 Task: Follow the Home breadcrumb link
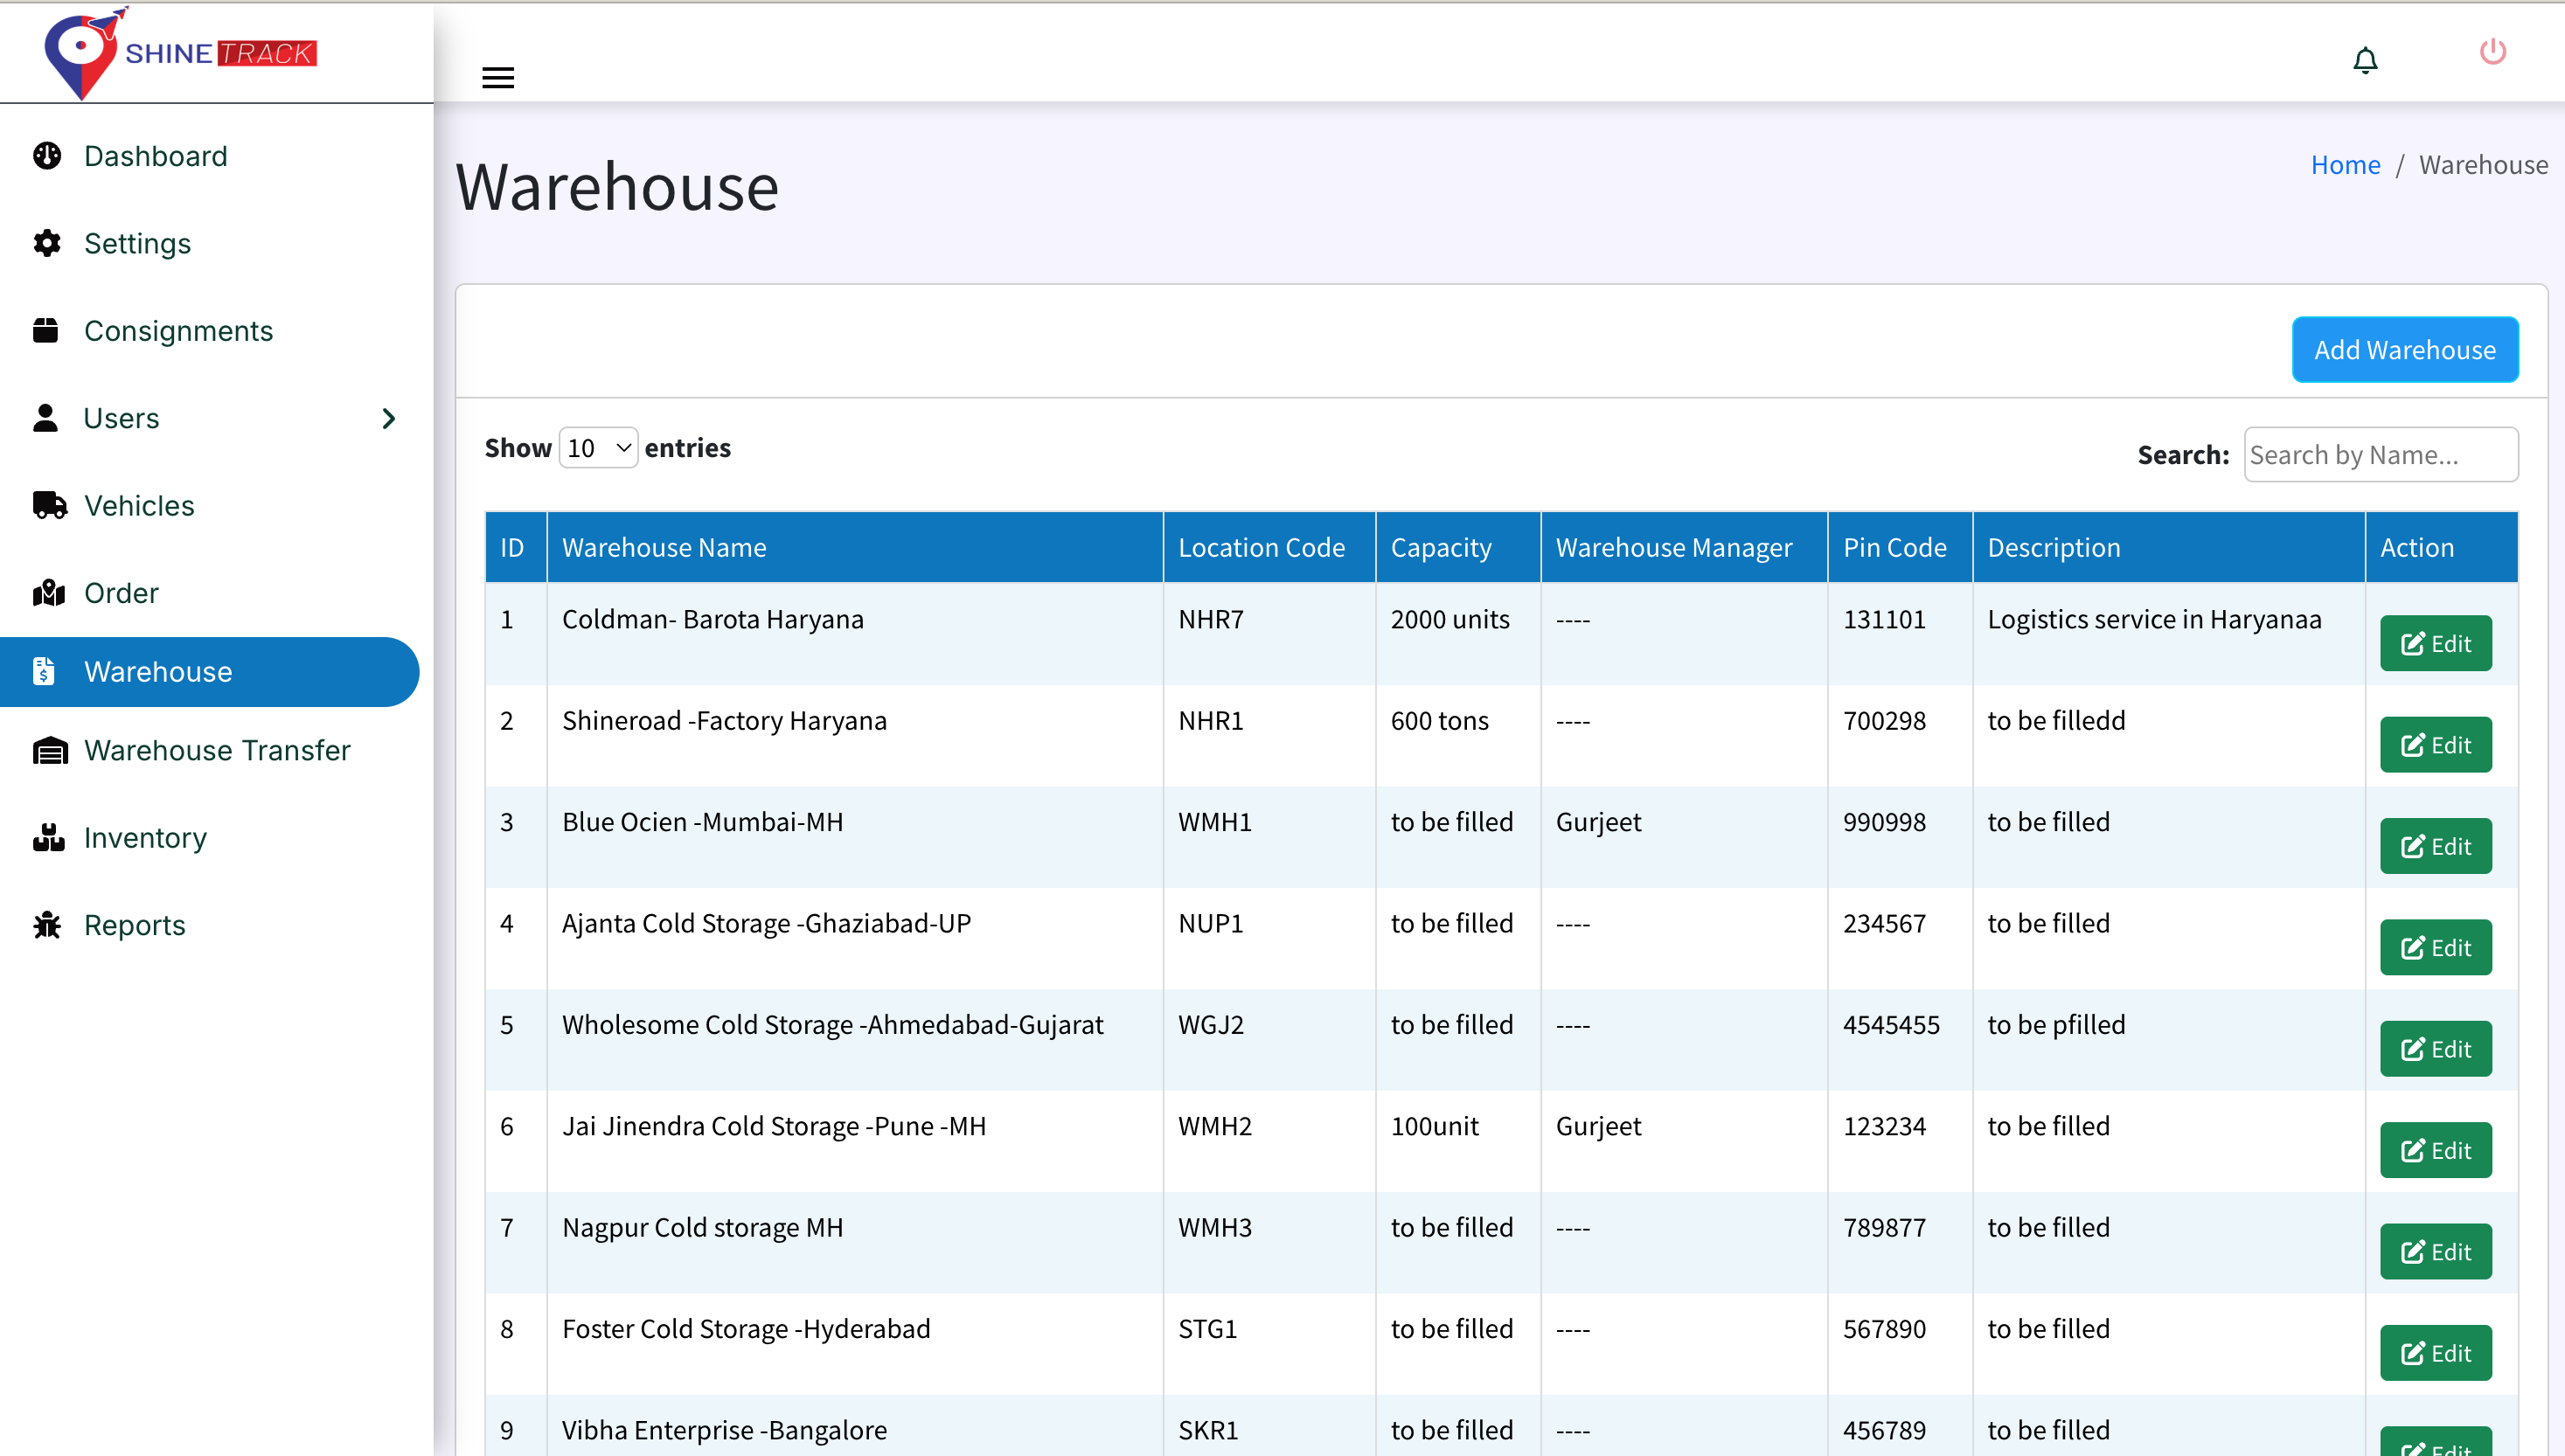click(x=2345, y=164)
